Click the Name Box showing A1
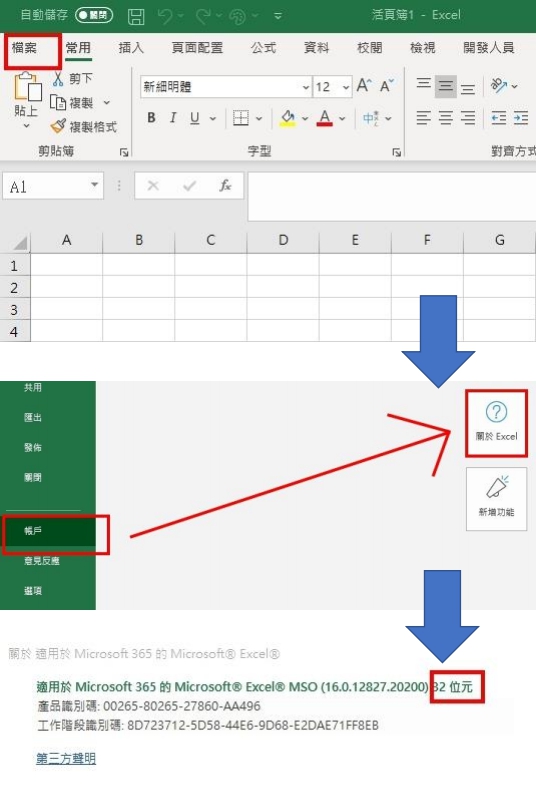The width and height of the screenshot is (536, 792). pyautogui.click(x=53, y=186)
